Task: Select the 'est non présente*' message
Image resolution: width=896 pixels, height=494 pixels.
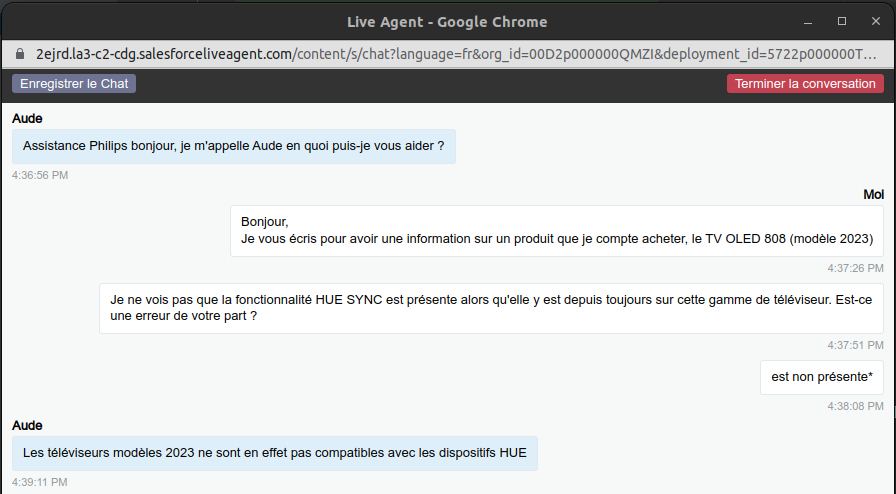Action: pyautogui.click(x=822, y=377)
